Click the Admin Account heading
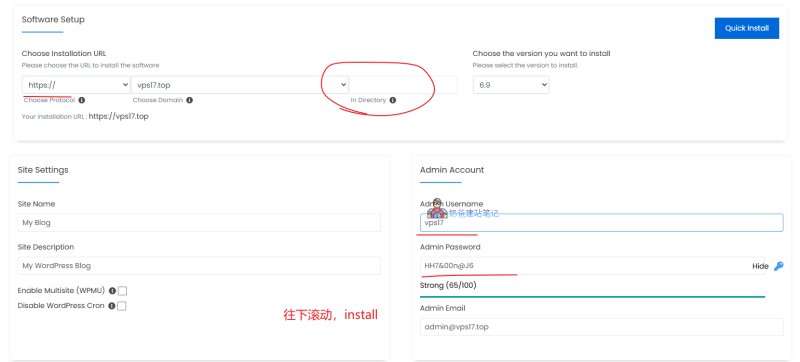Viewport: 800px width, 362px height. point(452,170)
